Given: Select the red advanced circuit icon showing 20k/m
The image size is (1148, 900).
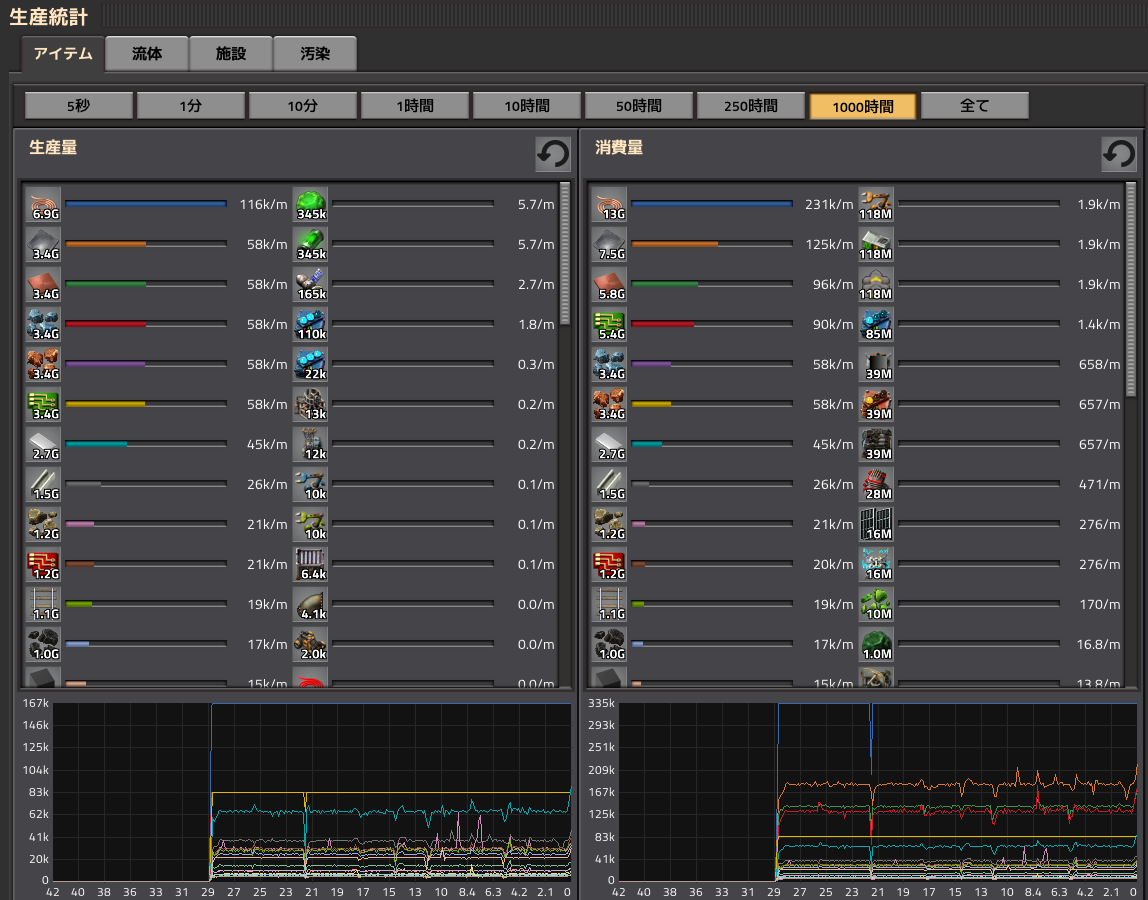Looking at the screenshot, I should pyautogui.click(x=609, y=565).
